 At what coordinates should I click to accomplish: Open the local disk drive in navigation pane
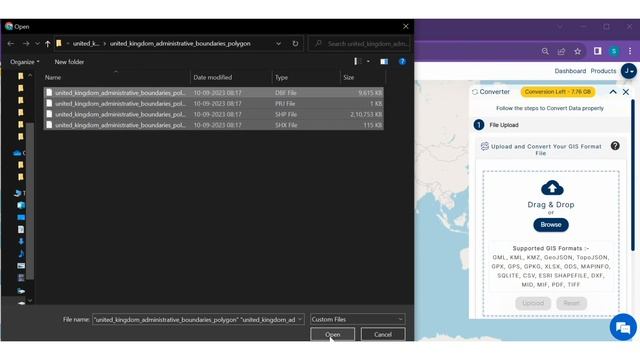(21, 291)
